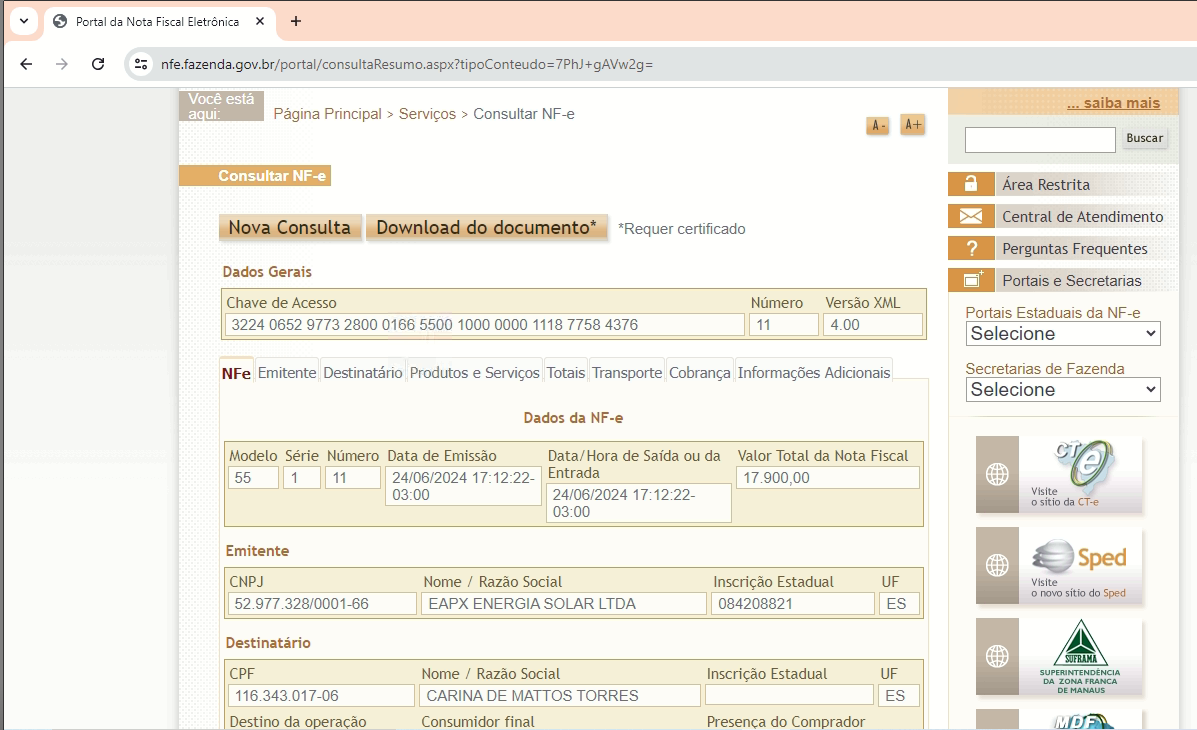Open the Produtos e Serviços tab

(474, 372)
